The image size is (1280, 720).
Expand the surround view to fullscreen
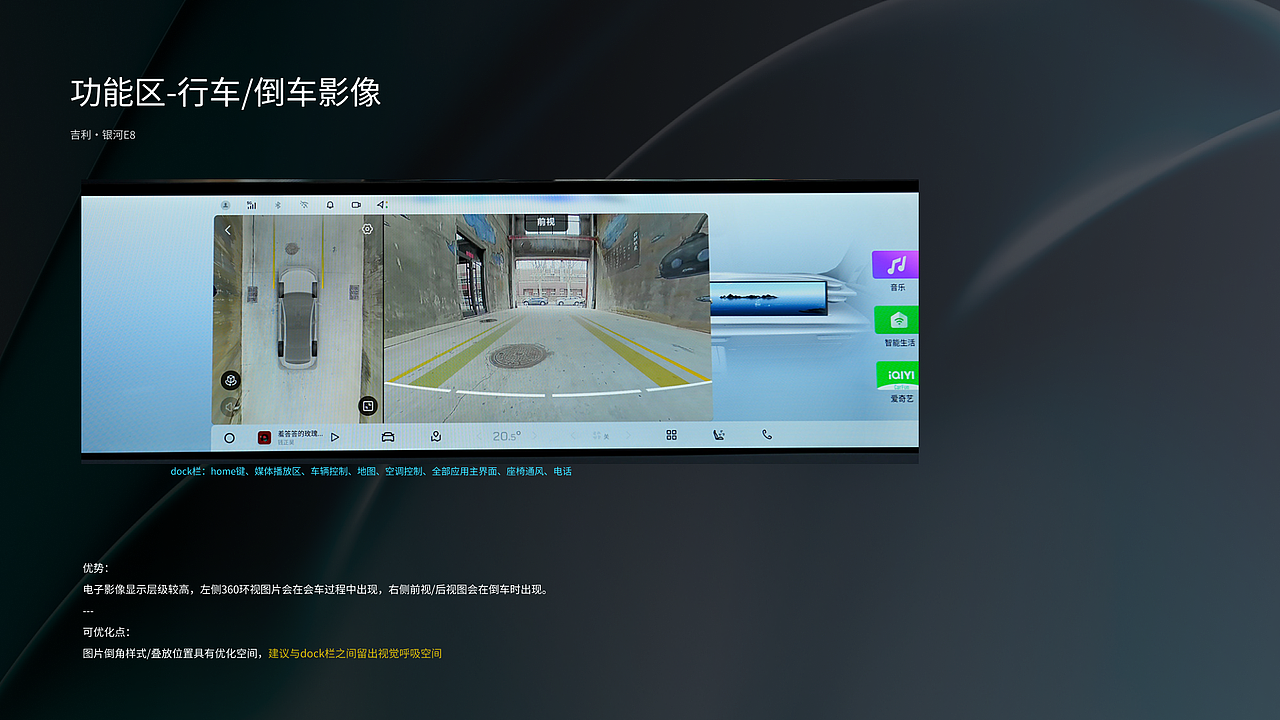[x=368, y=406]
